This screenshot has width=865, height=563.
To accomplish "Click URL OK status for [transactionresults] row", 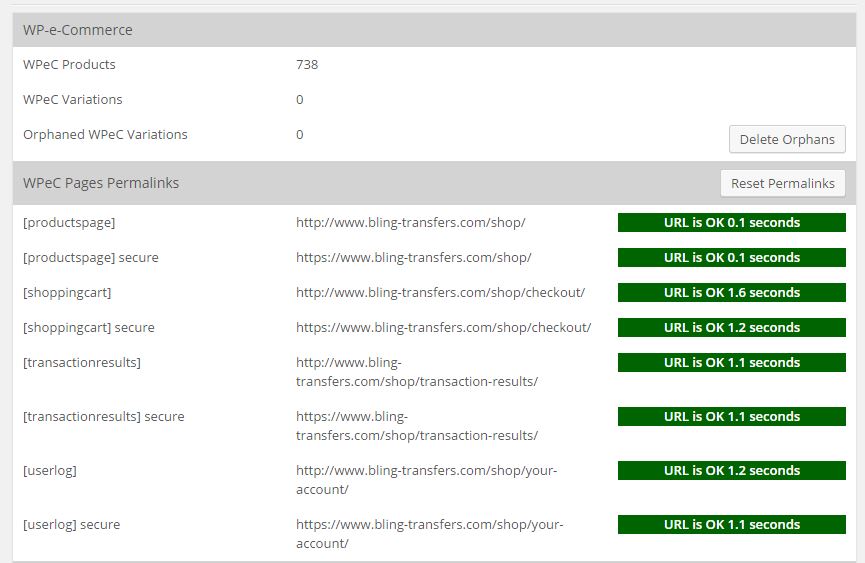I will pyautogui.click(x=731, y=362).
